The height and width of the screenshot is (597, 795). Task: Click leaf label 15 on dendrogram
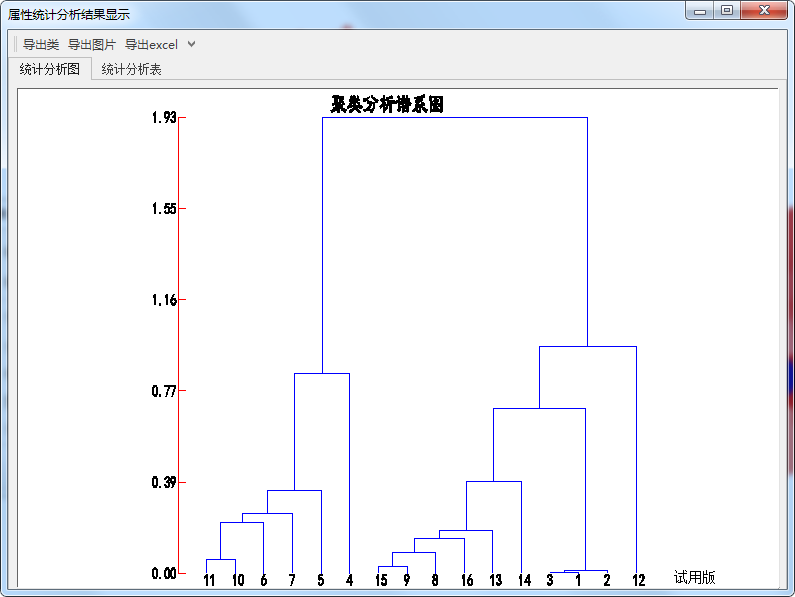pos(381,580)
